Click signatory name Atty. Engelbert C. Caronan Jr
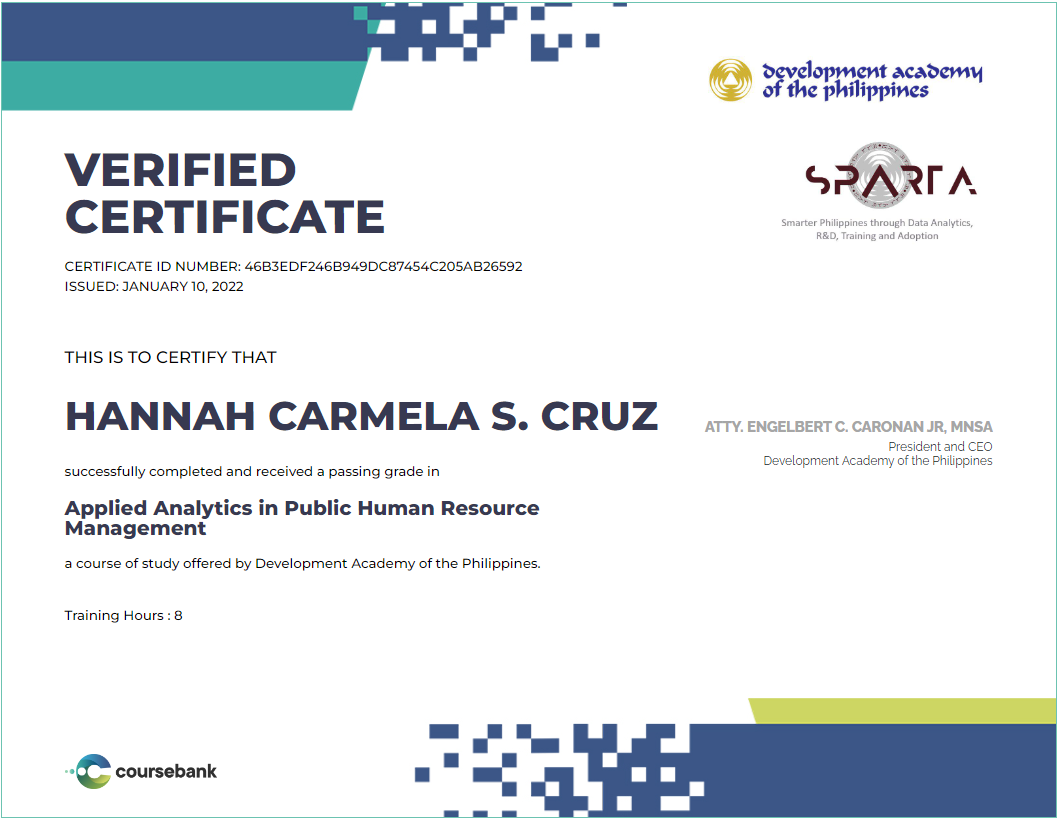 [848, 427]
